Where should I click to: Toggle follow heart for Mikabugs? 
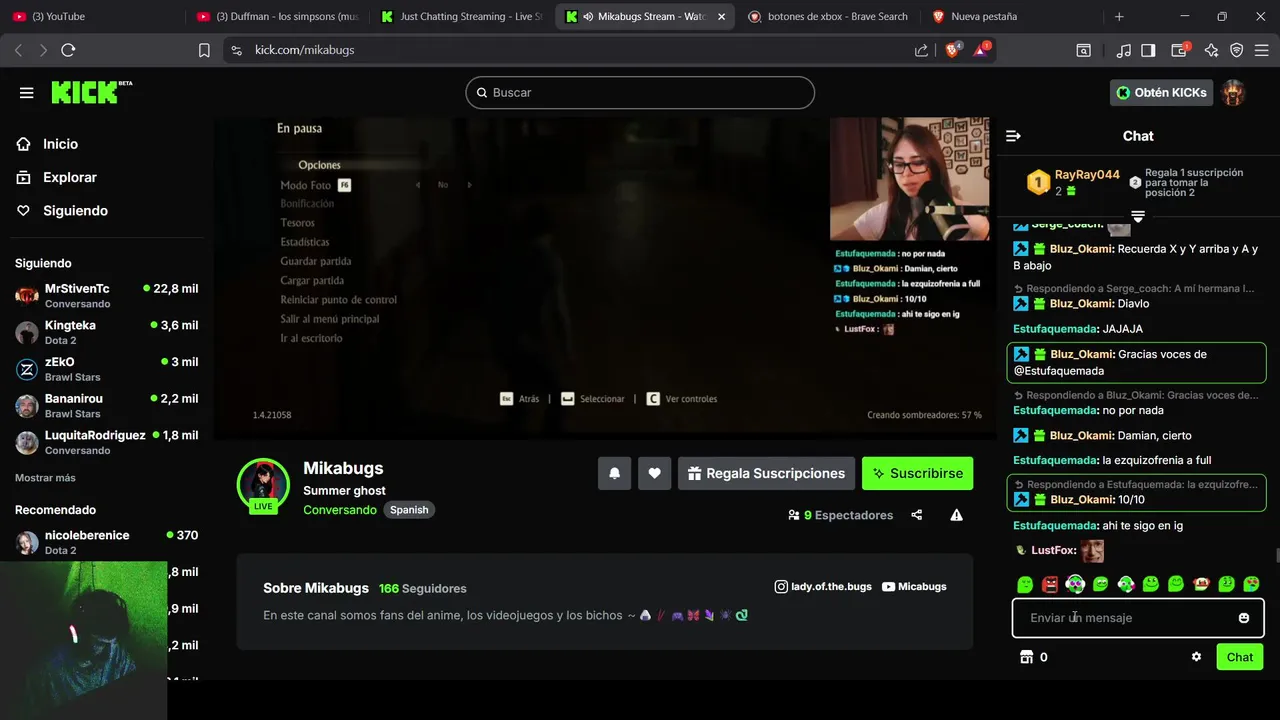(654, 473)
